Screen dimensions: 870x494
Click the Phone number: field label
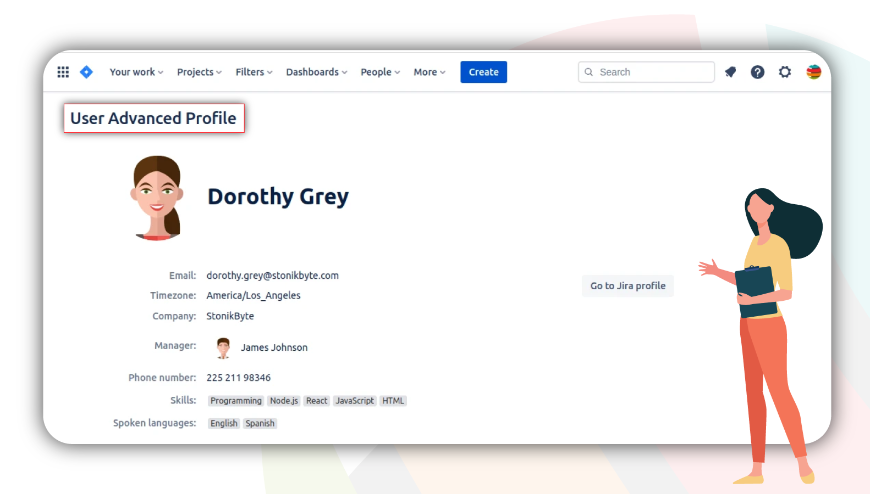162,377
